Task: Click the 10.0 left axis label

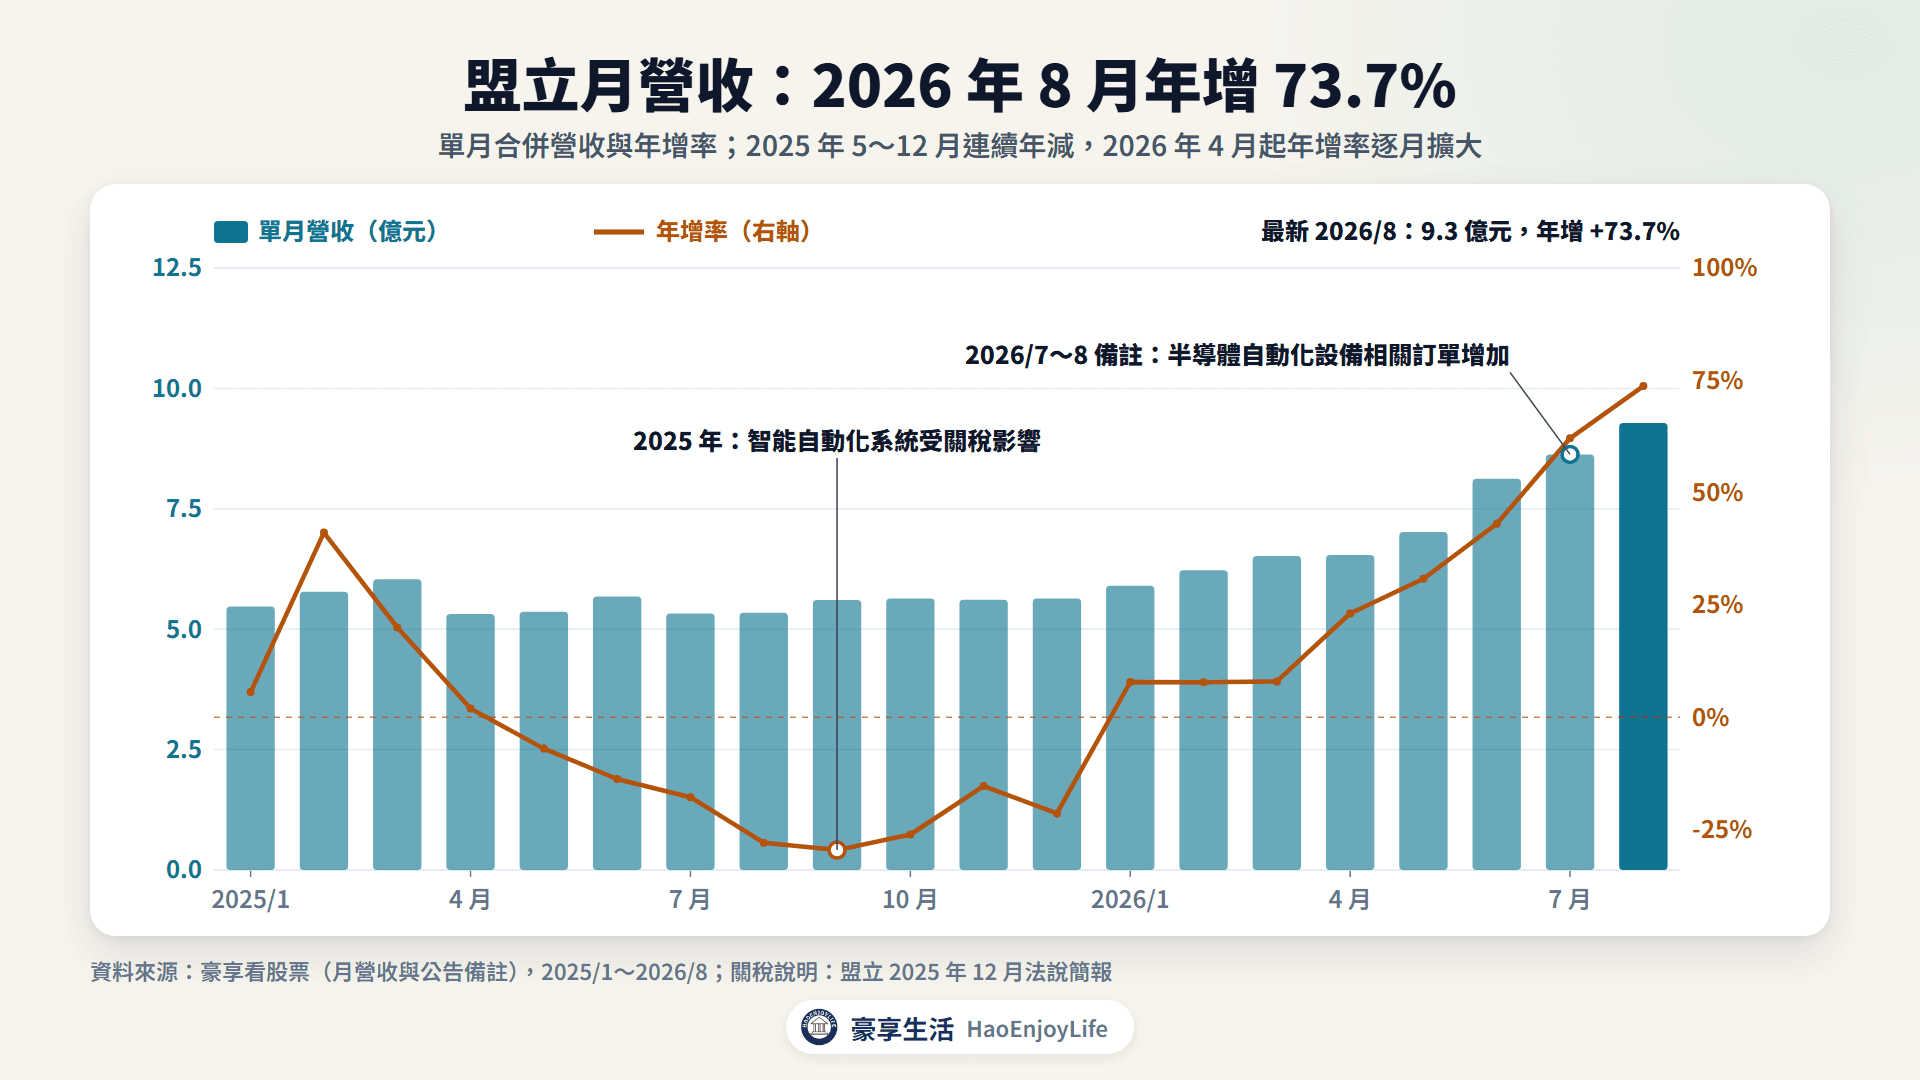Action: click(x=177, y=388)
